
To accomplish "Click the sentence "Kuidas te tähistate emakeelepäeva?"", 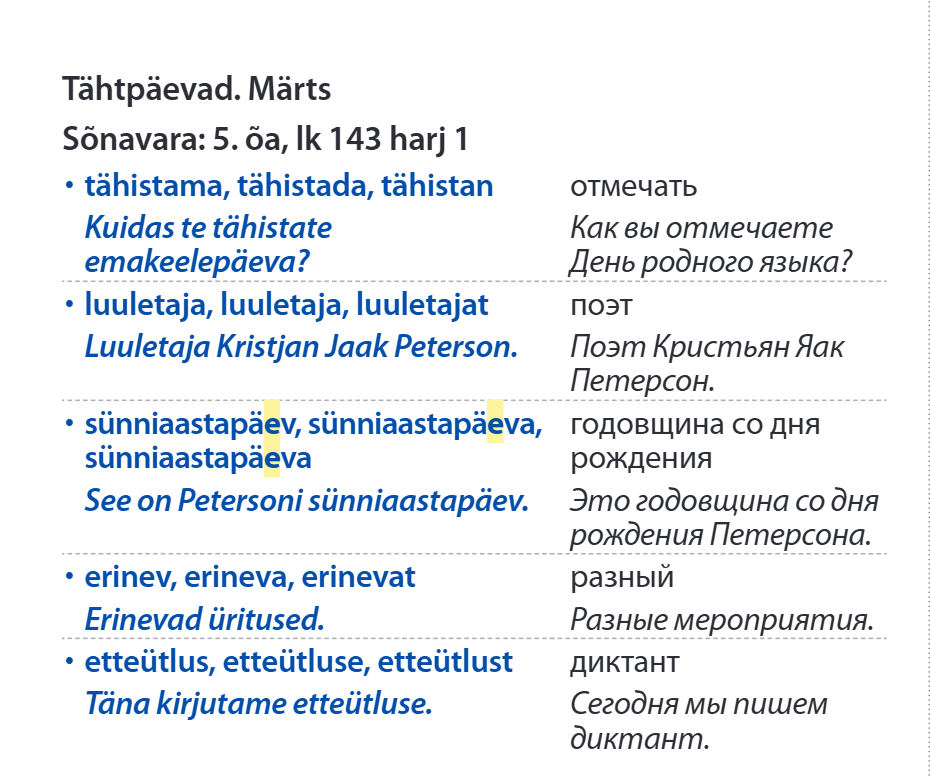I will click(208, 245).
